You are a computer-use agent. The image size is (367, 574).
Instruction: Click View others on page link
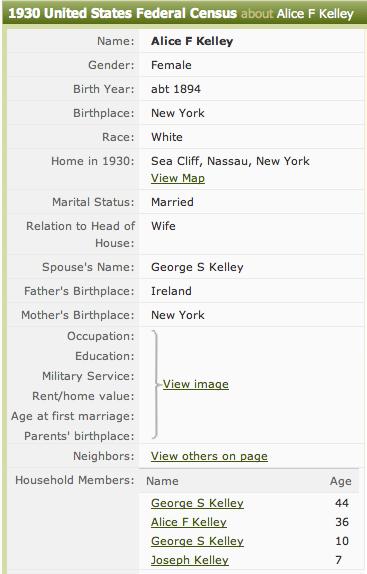click(209, 456)
